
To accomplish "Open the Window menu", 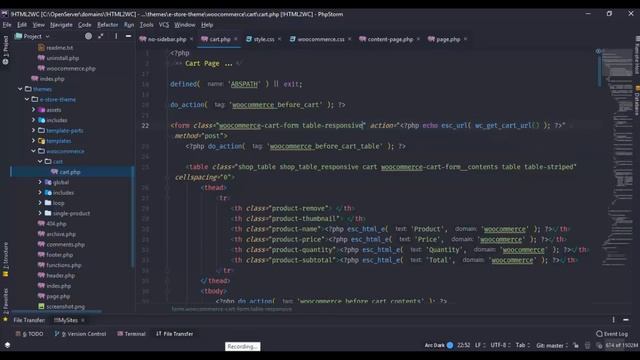I will tap(185, 25).
